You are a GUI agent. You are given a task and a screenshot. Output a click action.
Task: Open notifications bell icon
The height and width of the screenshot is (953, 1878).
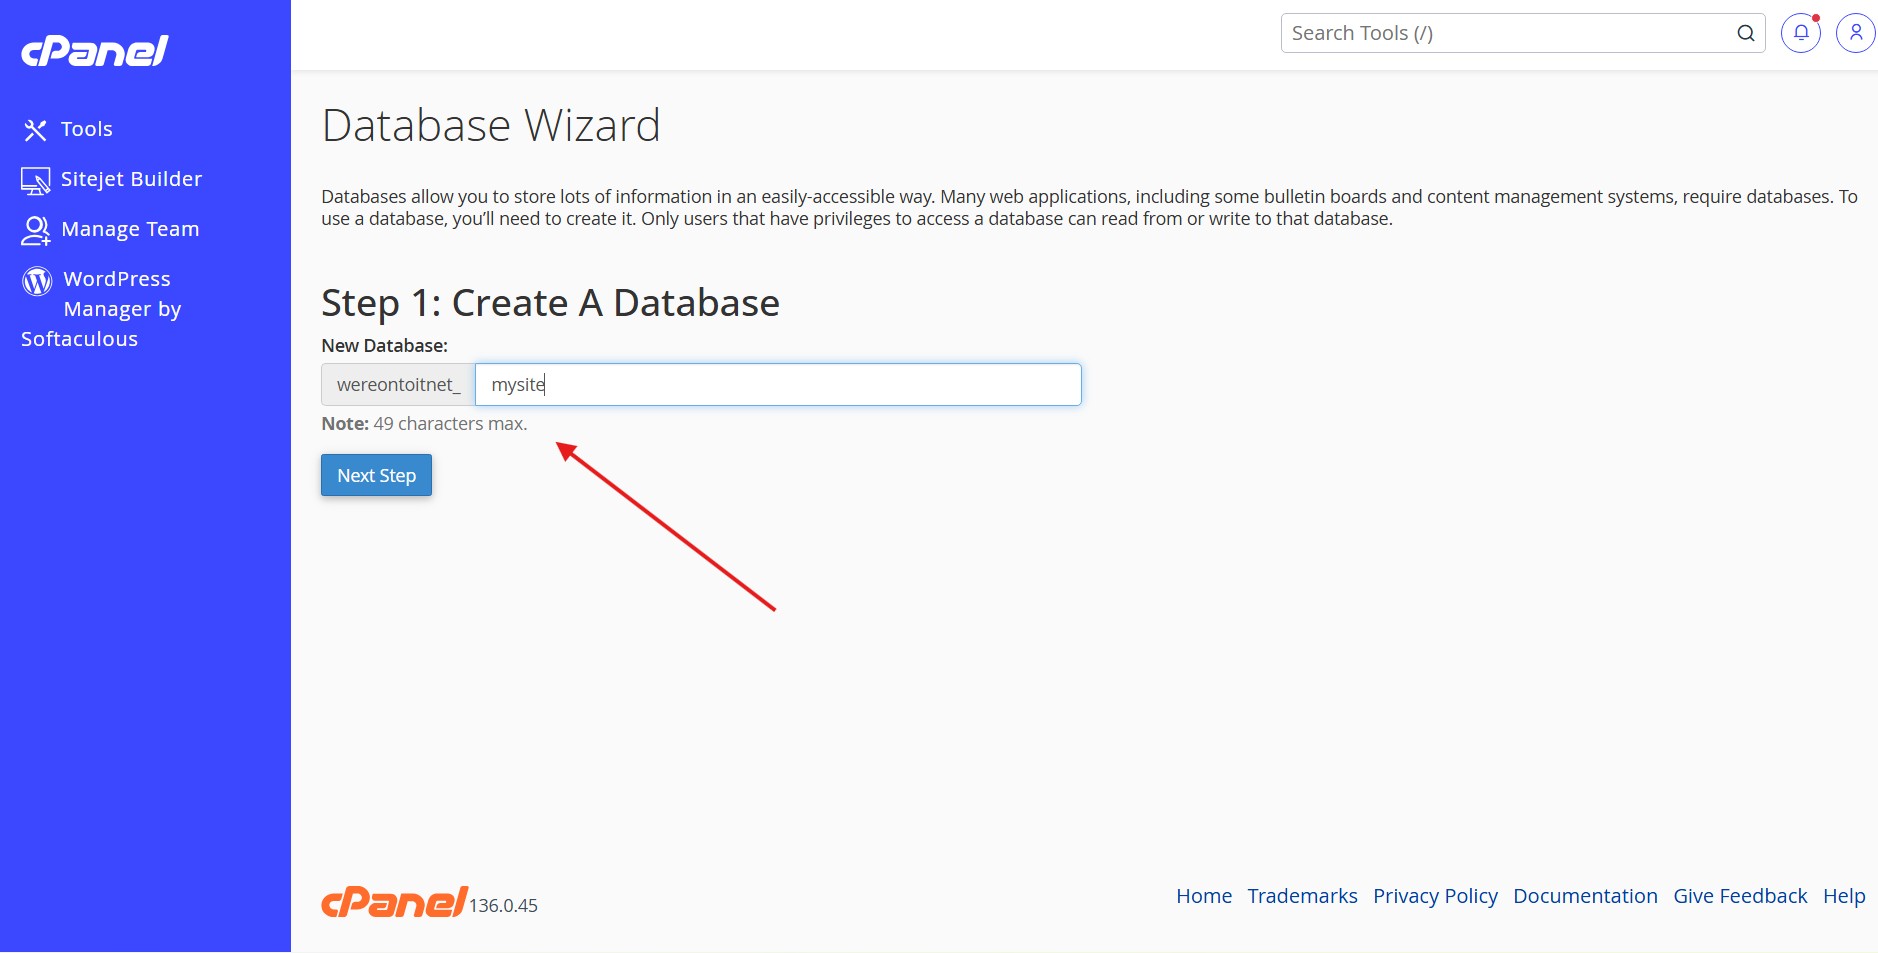tap(1801, 33)
